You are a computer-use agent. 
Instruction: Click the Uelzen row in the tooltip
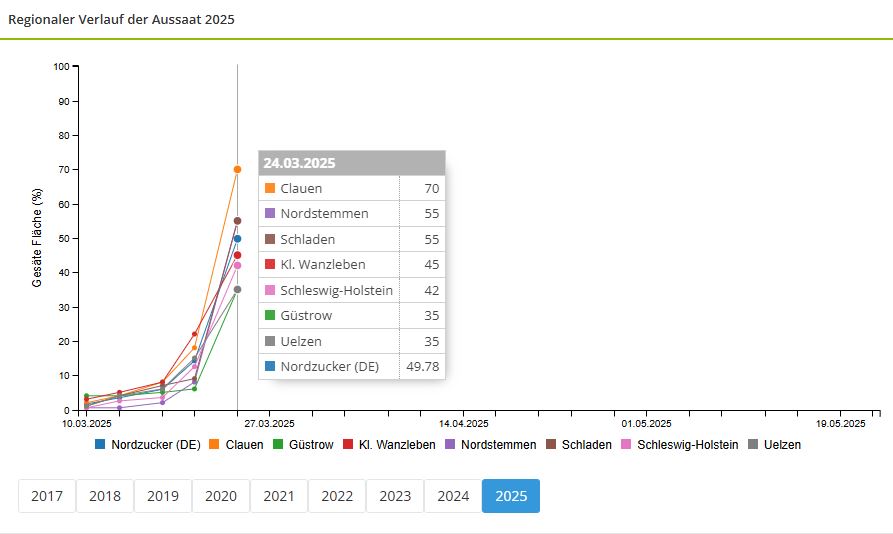coord(352,341)
